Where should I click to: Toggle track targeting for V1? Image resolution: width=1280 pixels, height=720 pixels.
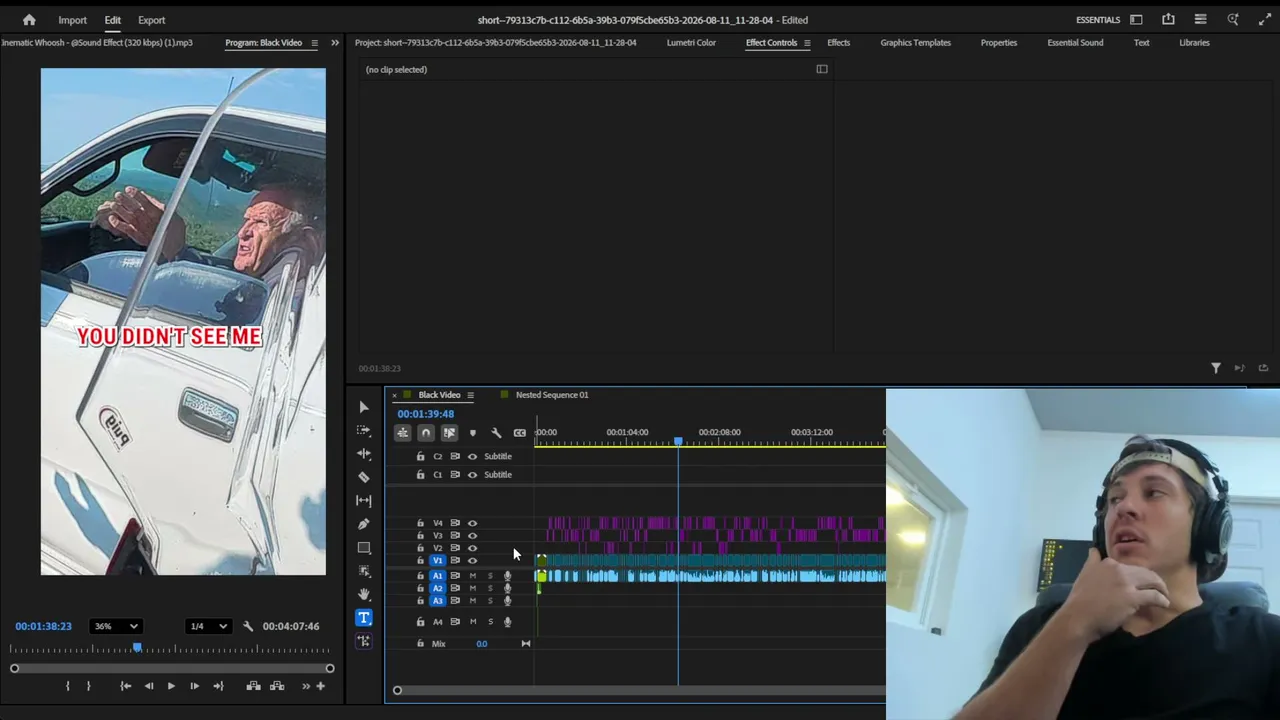[437, 560]
